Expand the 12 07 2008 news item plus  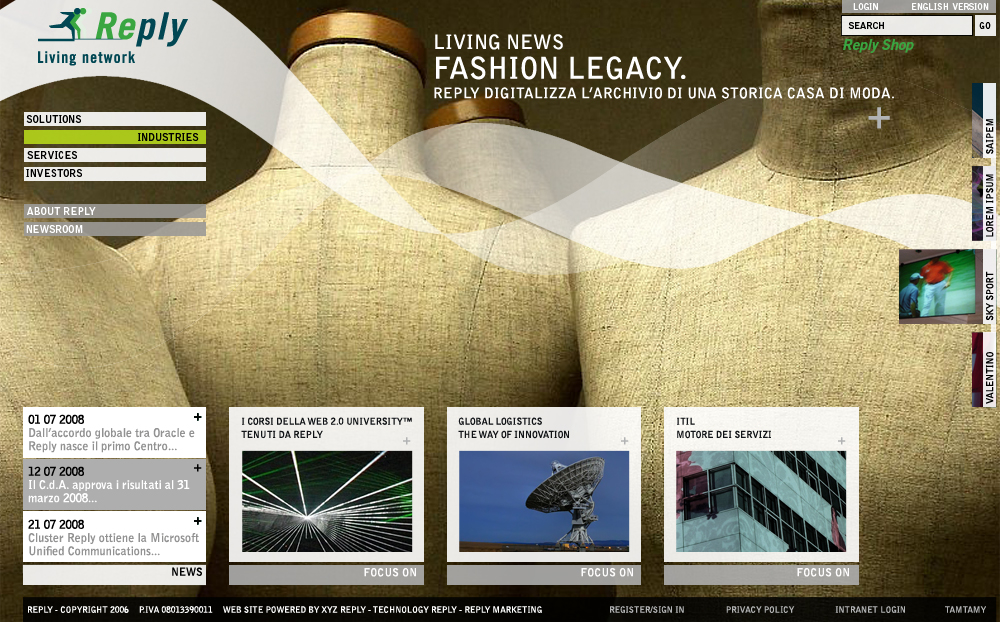click(x=198, y=468)
